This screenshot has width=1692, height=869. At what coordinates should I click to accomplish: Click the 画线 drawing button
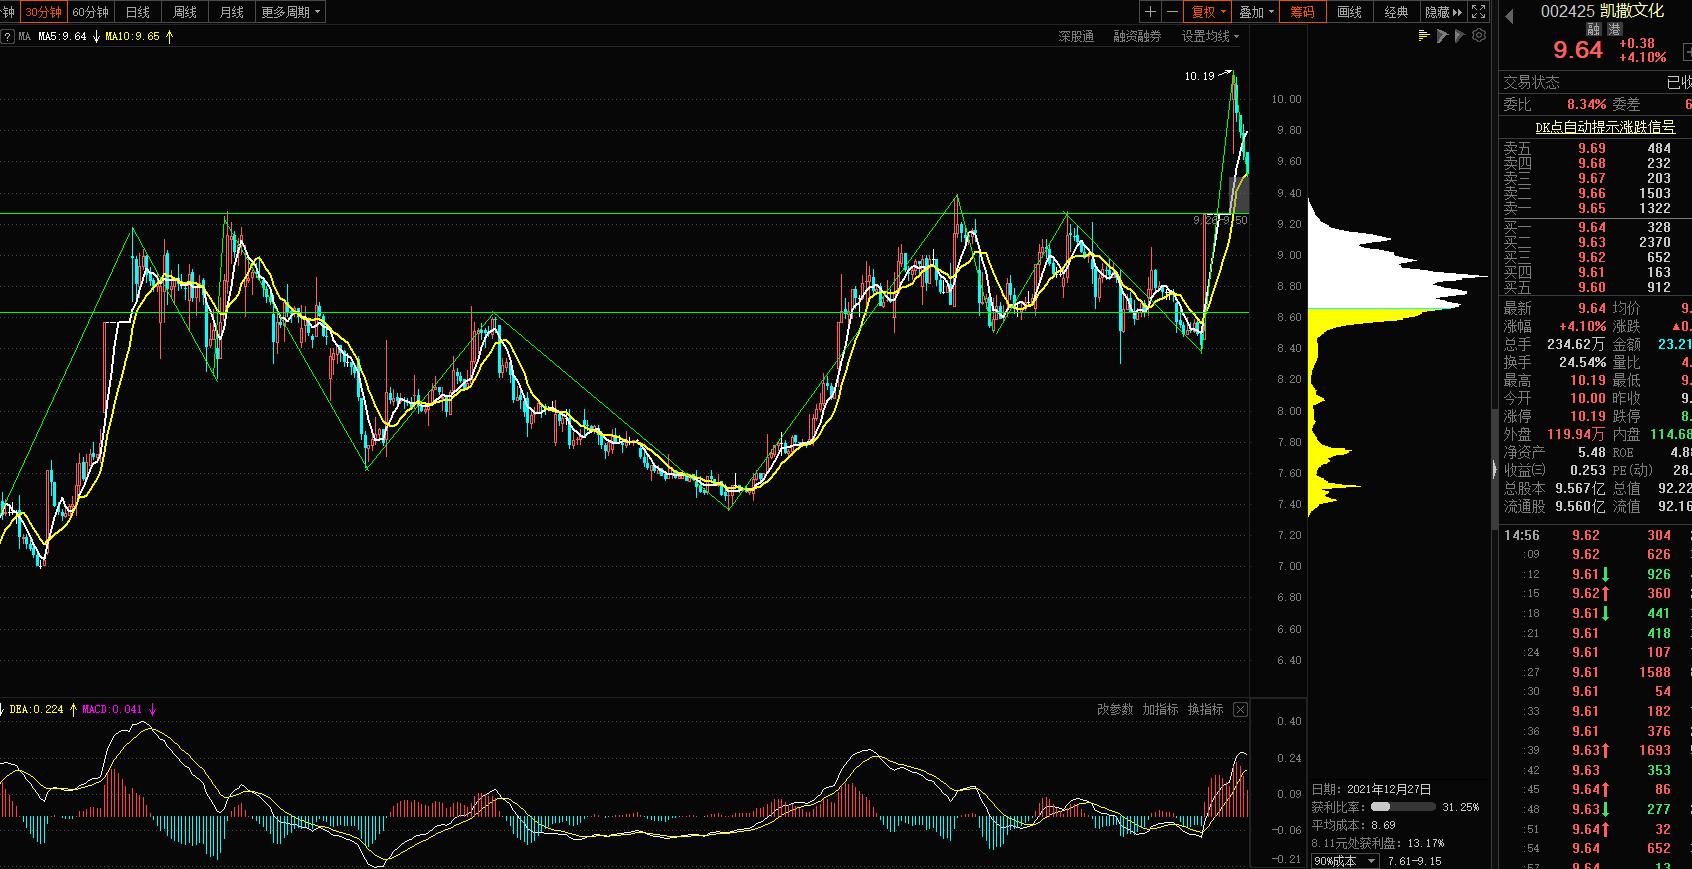point(1349,12)
